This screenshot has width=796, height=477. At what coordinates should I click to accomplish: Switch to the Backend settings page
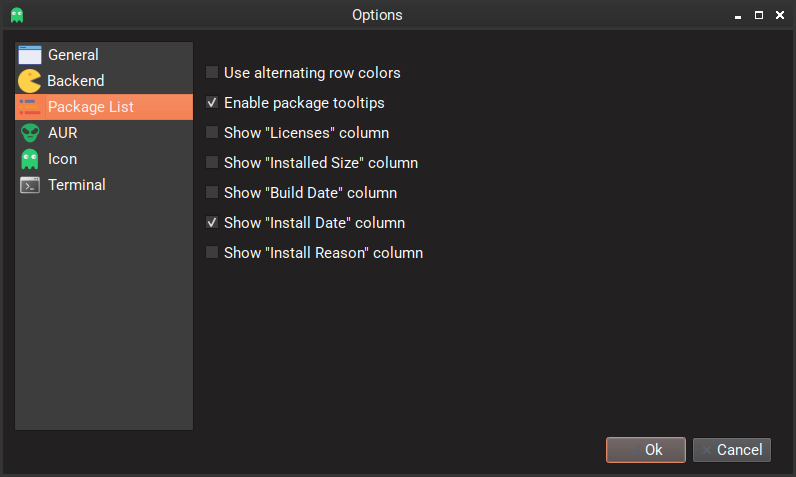click(x=76, y=81)
